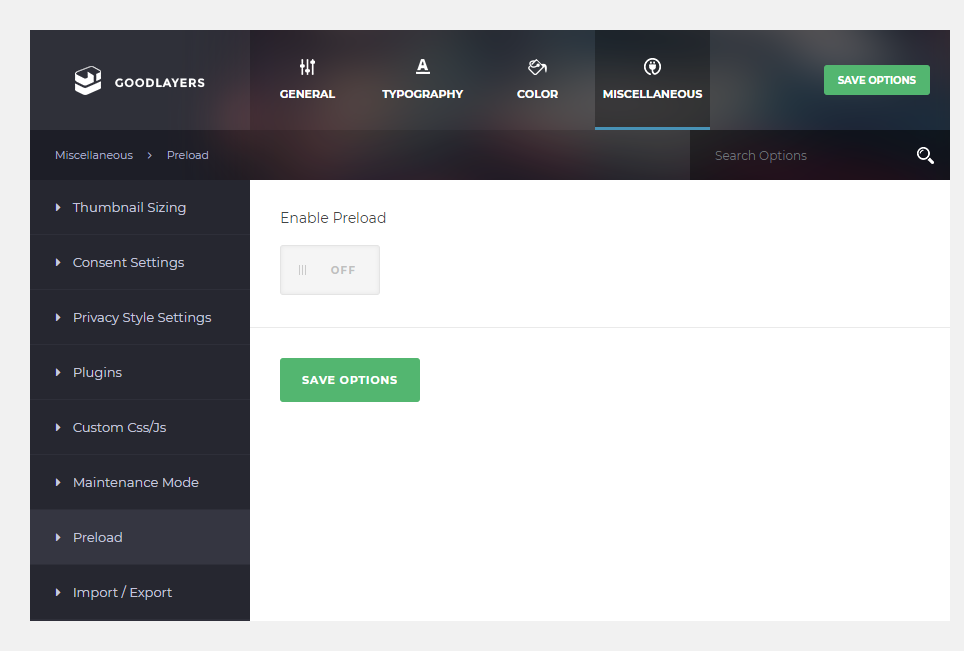964x651 pixels.
Task: Select Privacy Style Settings in sidebar
Action: pos(140,317)
